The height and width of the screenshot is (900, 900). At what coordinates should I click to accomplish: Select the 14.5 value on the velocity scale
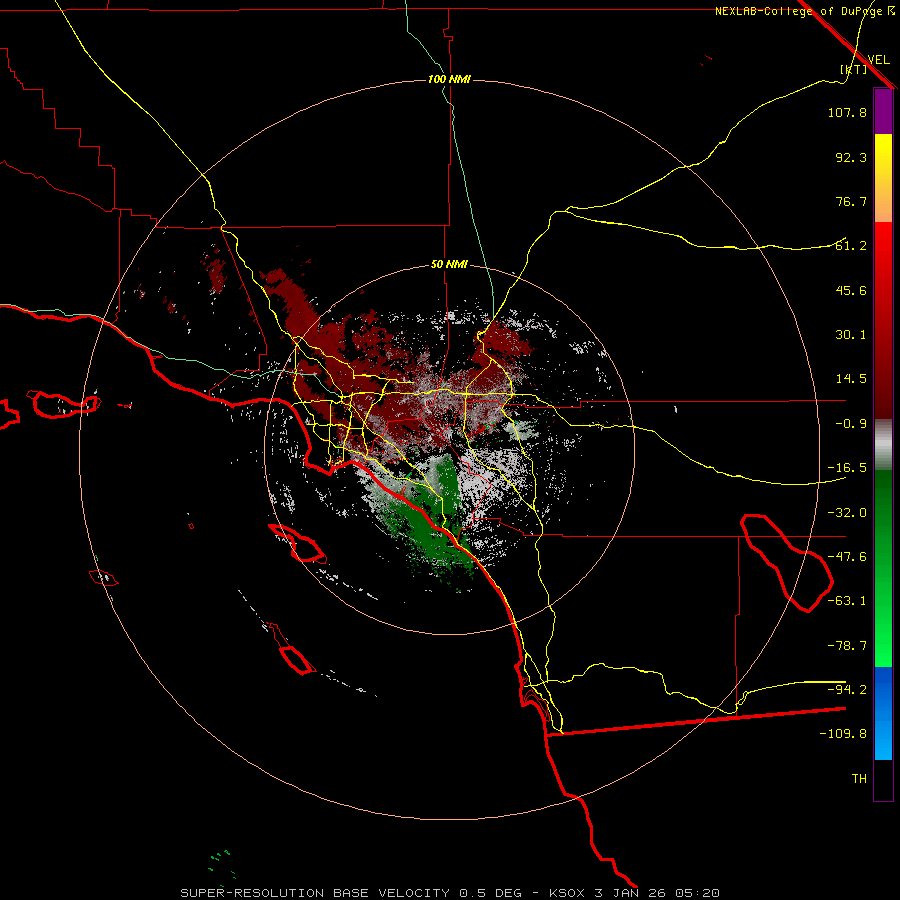tap(851, 379)
